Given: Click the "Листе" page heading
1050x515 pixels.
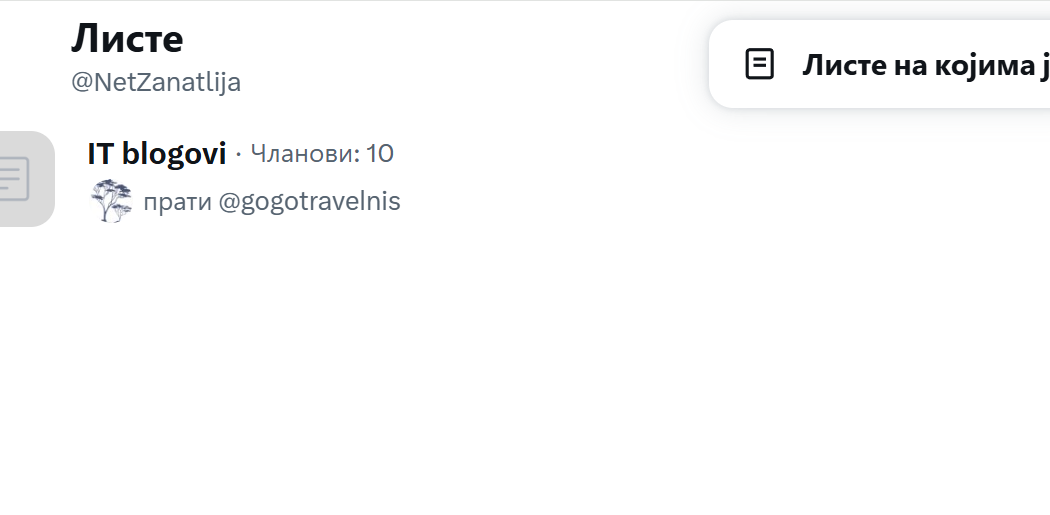Looking at the screenshot, I should pyautogui.click(x=127, y=39).
